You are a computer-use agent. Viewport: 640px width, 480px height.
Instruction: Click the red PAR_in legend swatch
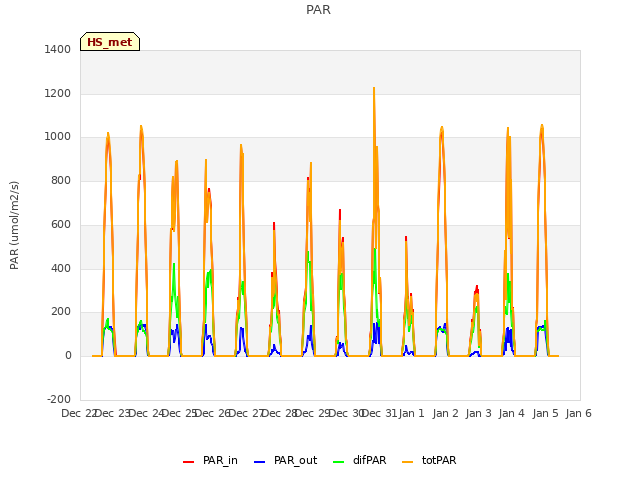pos(189,462)
